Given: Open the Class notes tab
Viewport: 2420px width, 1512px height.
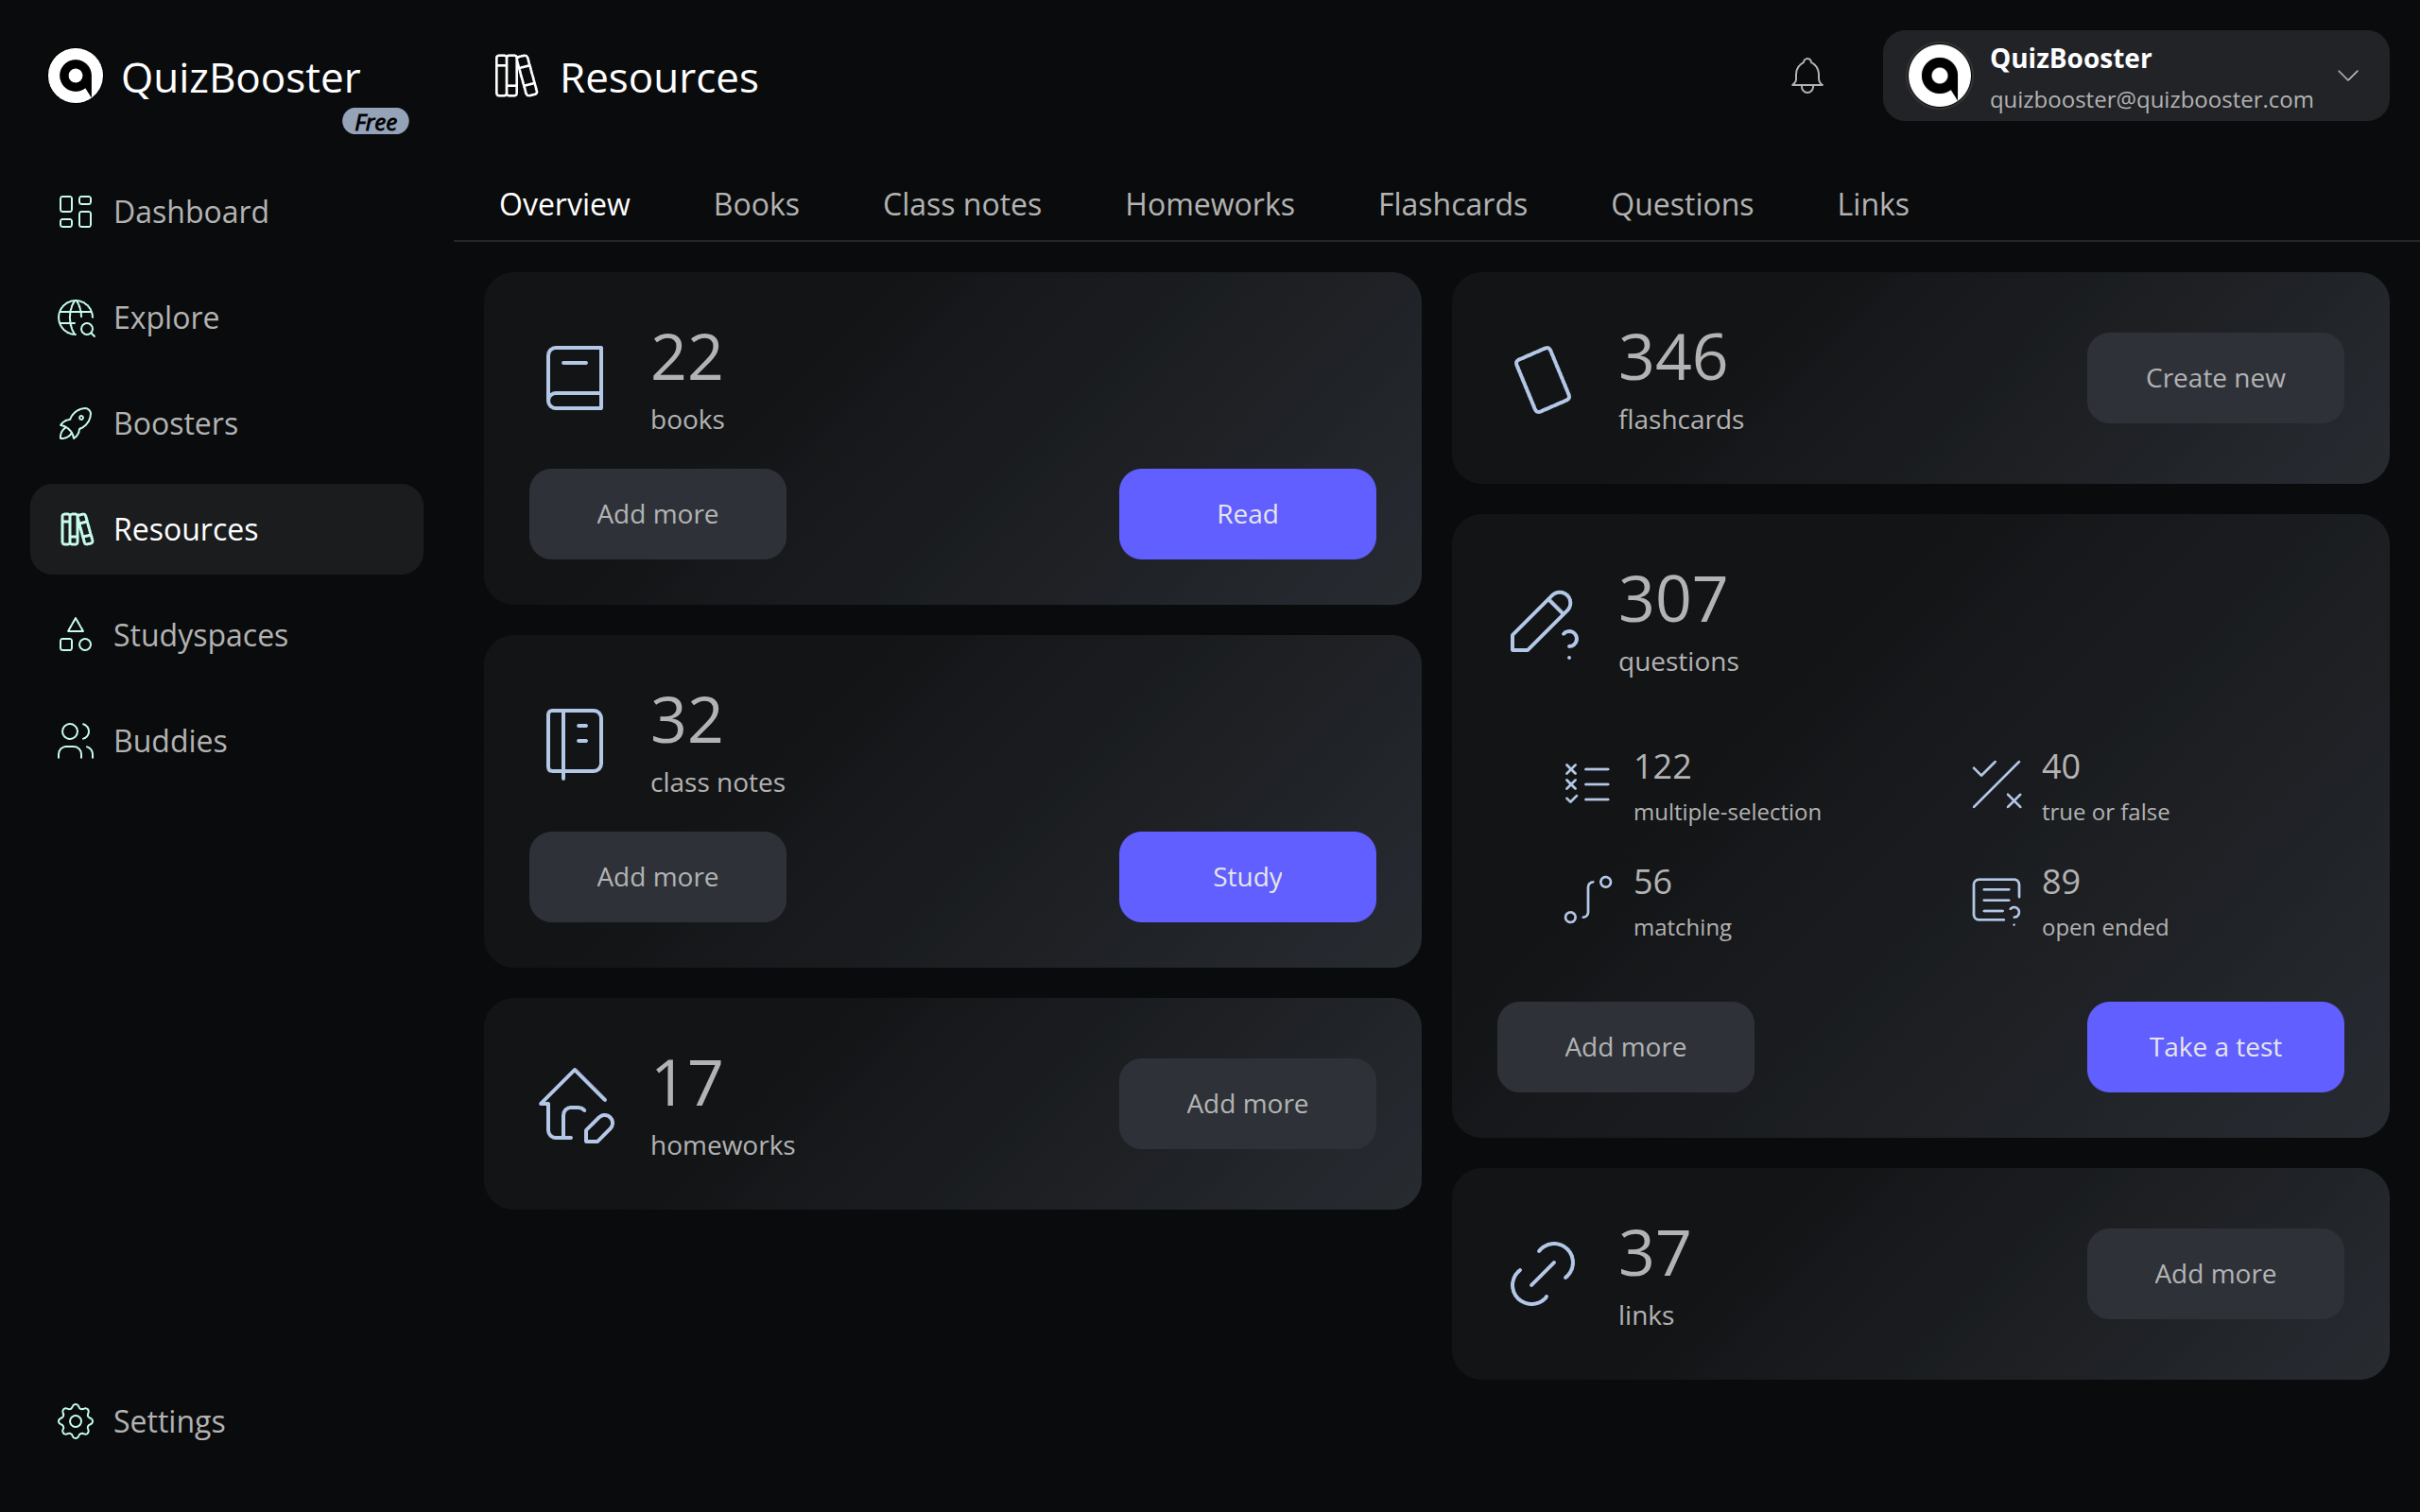Looking at the screenshot, I should point(962,204).
